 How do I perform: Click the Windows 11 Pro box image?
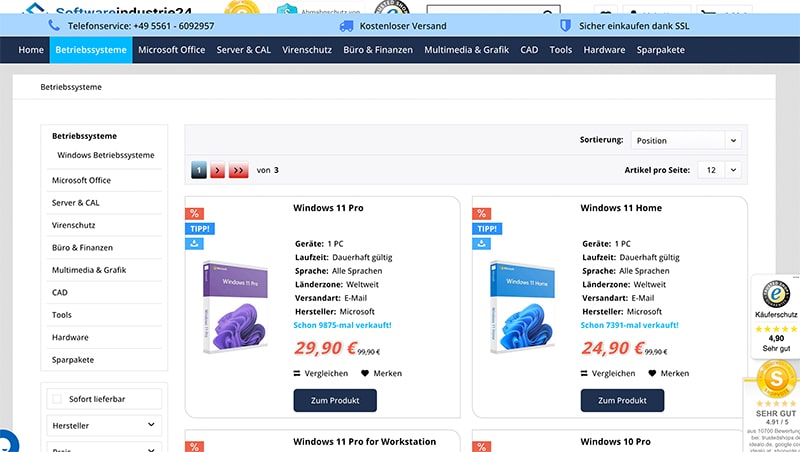coord(235,307)
